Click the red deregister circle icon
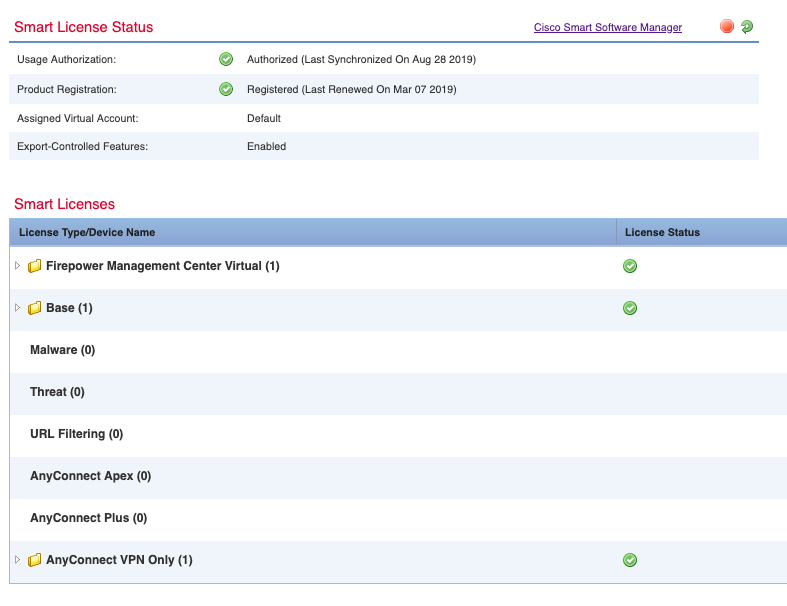Viewport: 787px width, 606px height. pos(726,26)
